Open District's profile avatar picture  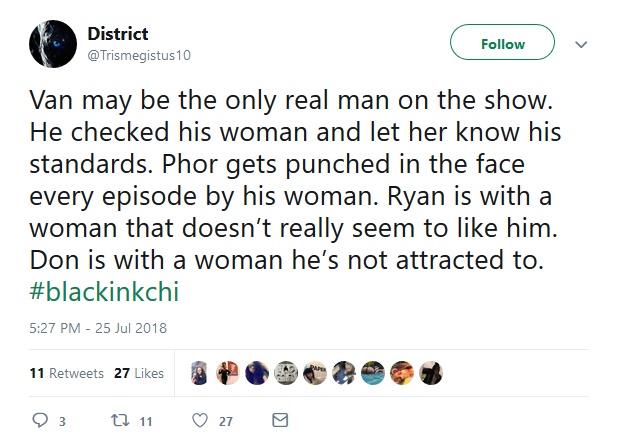coord(53,44)
